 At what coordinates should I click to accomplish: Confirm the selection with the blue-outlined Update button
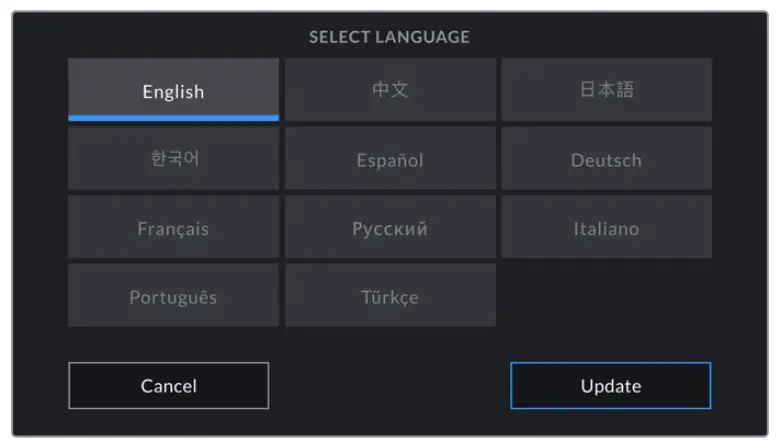[x=610, y=386]
